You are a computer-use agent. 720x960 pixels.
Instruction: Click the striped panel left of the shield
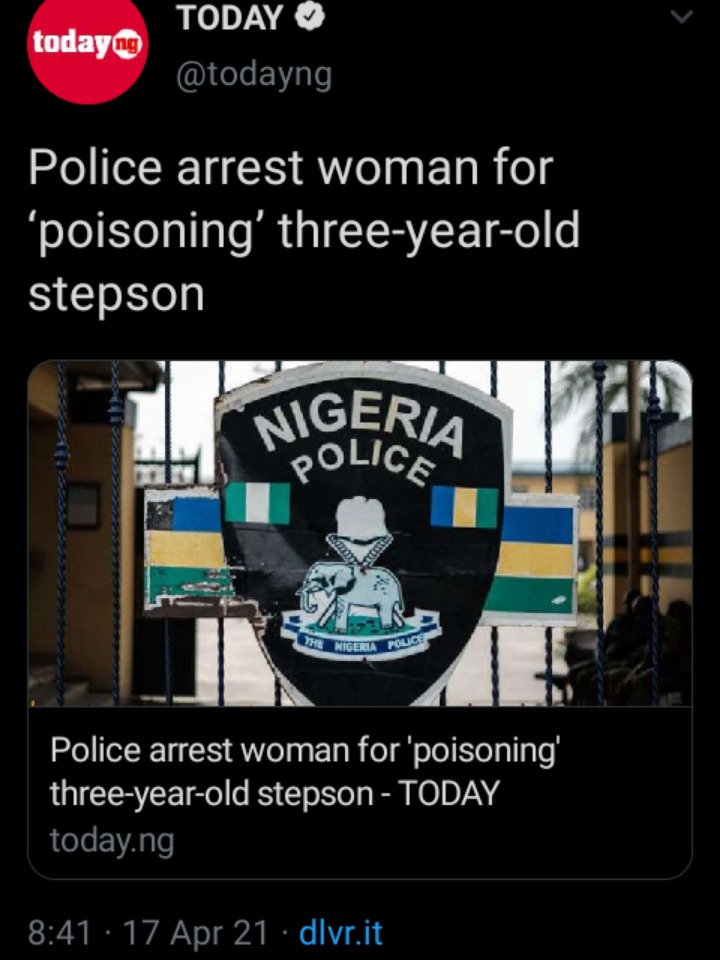[185, 547]
